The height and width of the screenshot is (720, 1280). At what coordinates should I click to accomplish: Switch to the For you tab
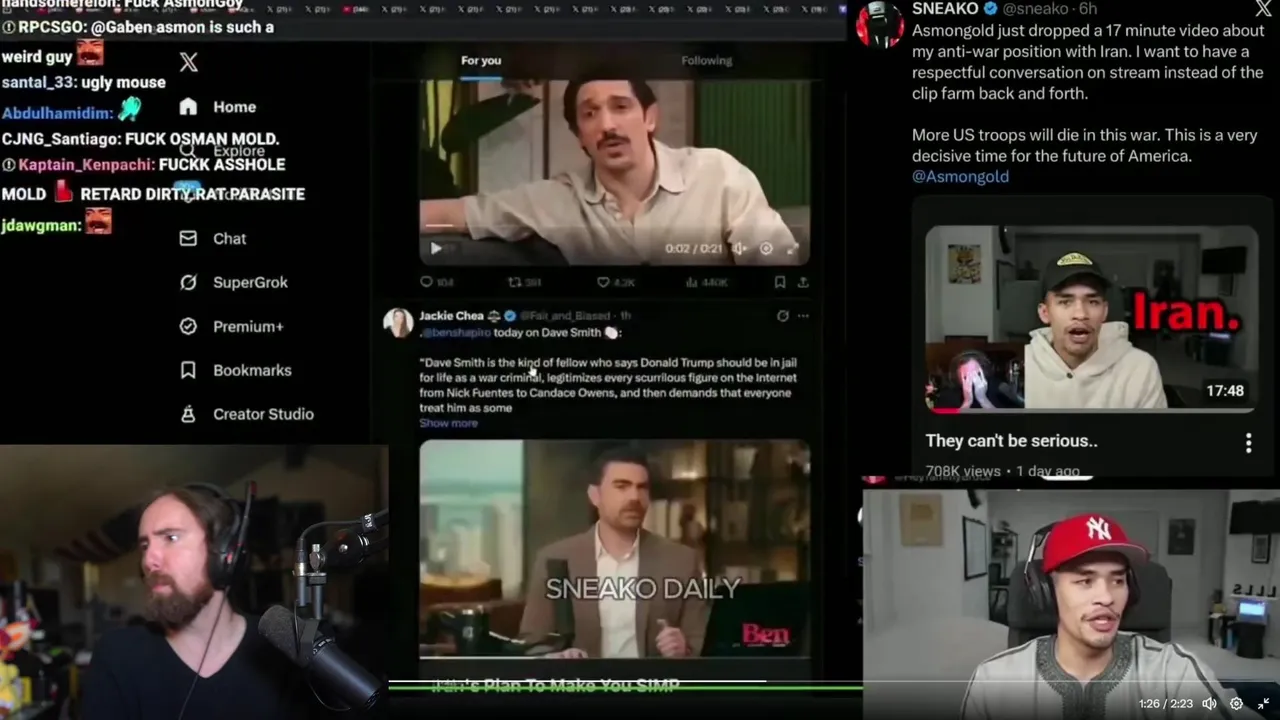[481, 61]
